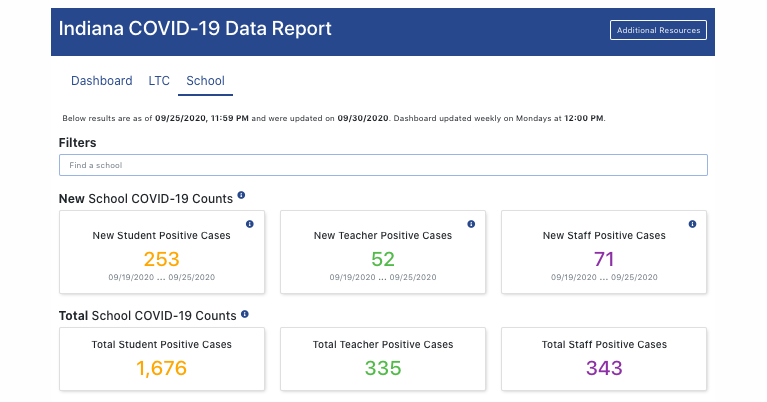Select the 1,676 total student cases value
767x402 pixels.
click(161, 368)
